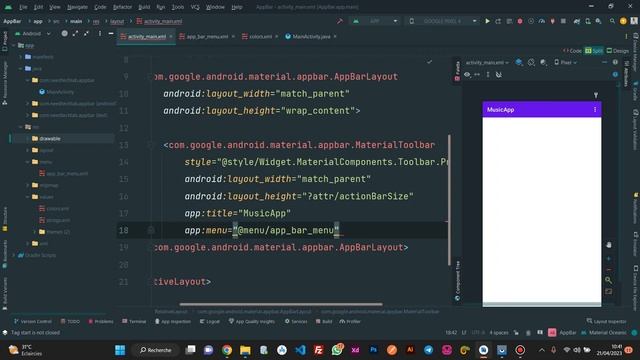Image resolution: width=640 pixels, height=360 pixels.
Task: Open the app run configuration dropdown
Action: pyautogui.click(x=375, y=21)
